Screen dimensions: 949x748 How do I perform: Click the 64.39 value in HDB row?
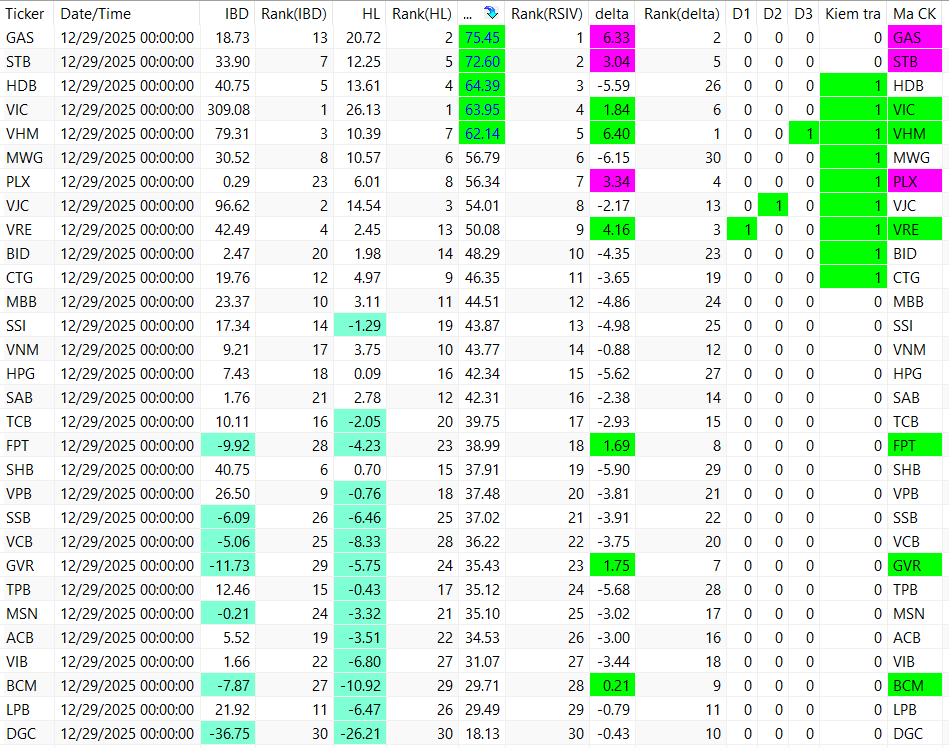(482, 85)
